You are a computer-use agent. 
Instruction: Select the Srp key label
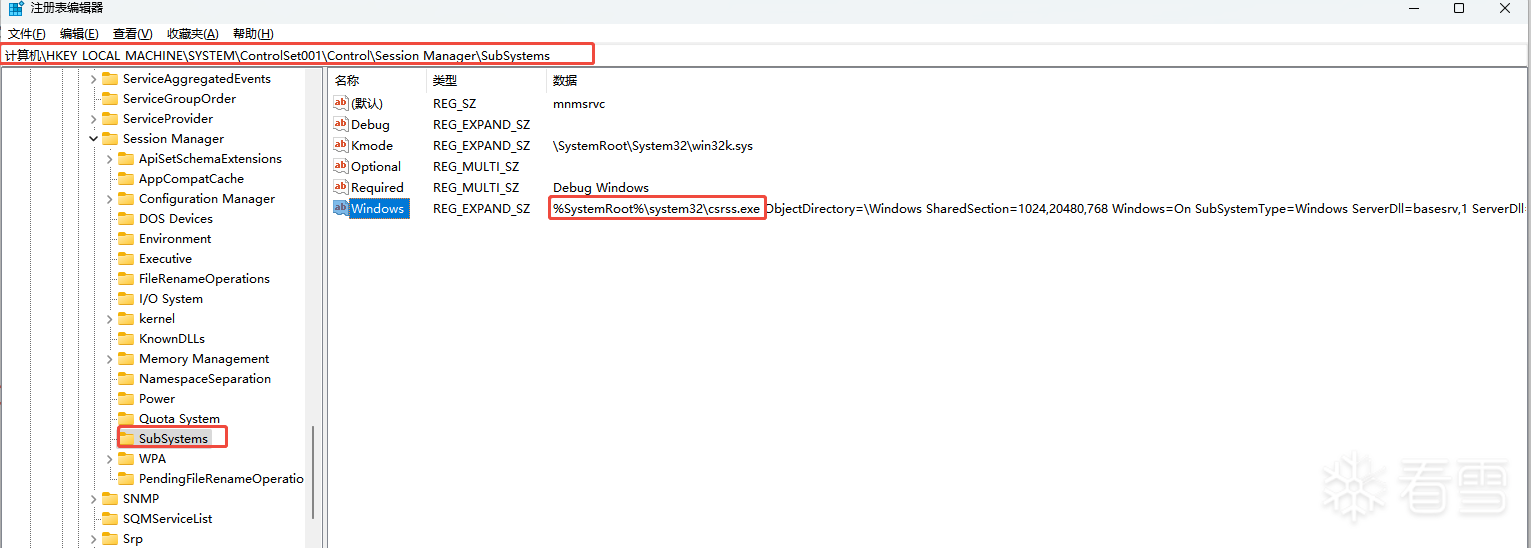(x=133, y=539)
